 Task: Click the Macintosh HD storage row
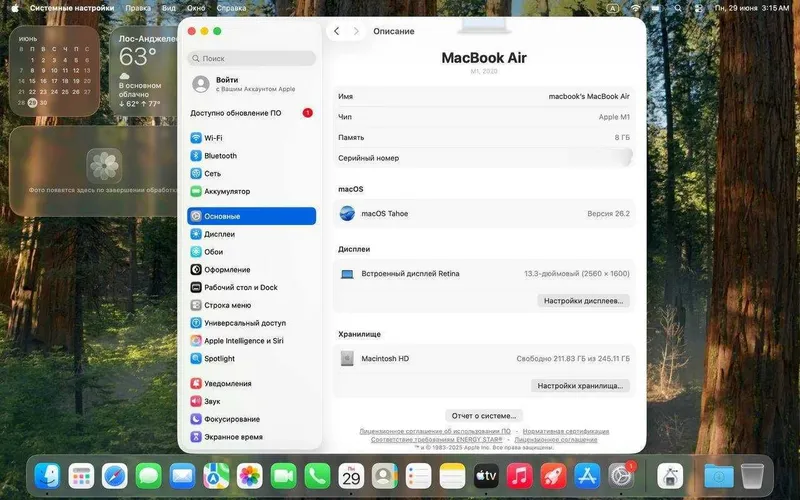click(x=484, y=358)
